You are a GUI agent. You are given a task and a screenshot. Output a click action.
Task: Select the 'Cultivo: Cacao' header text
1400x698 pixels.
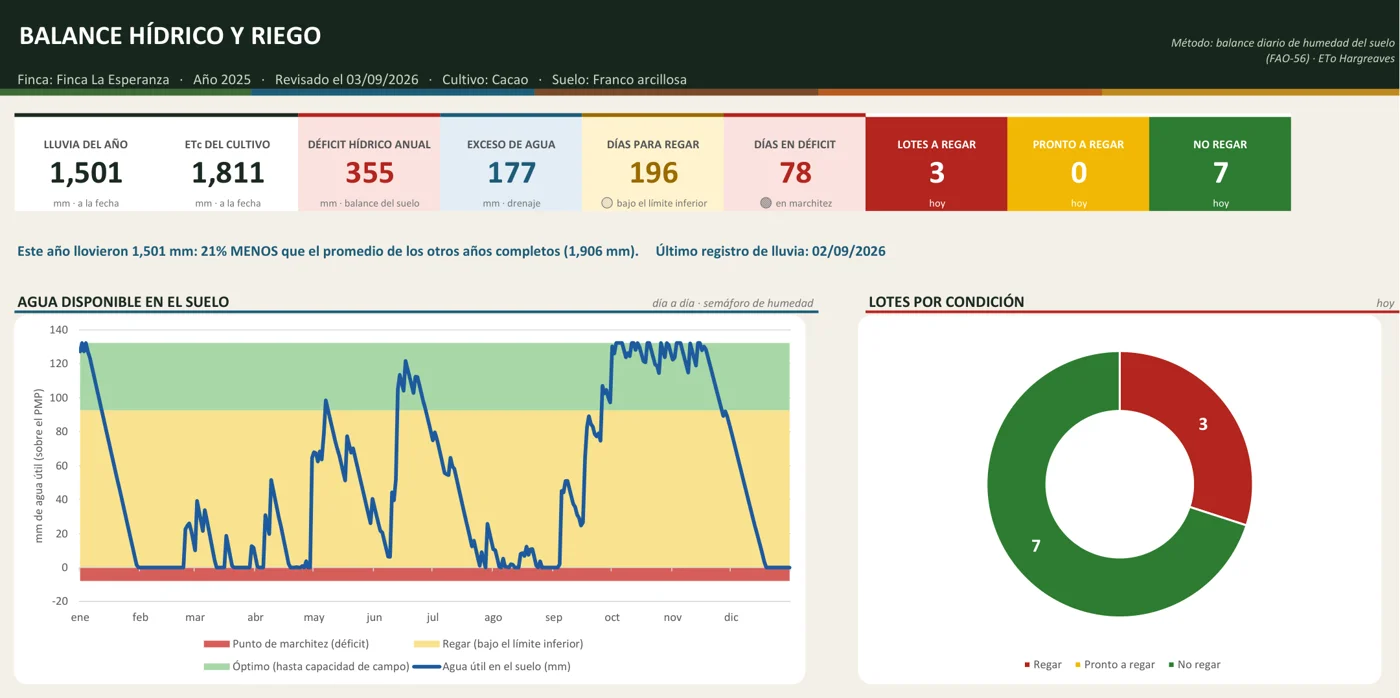(x=485, y=79)
